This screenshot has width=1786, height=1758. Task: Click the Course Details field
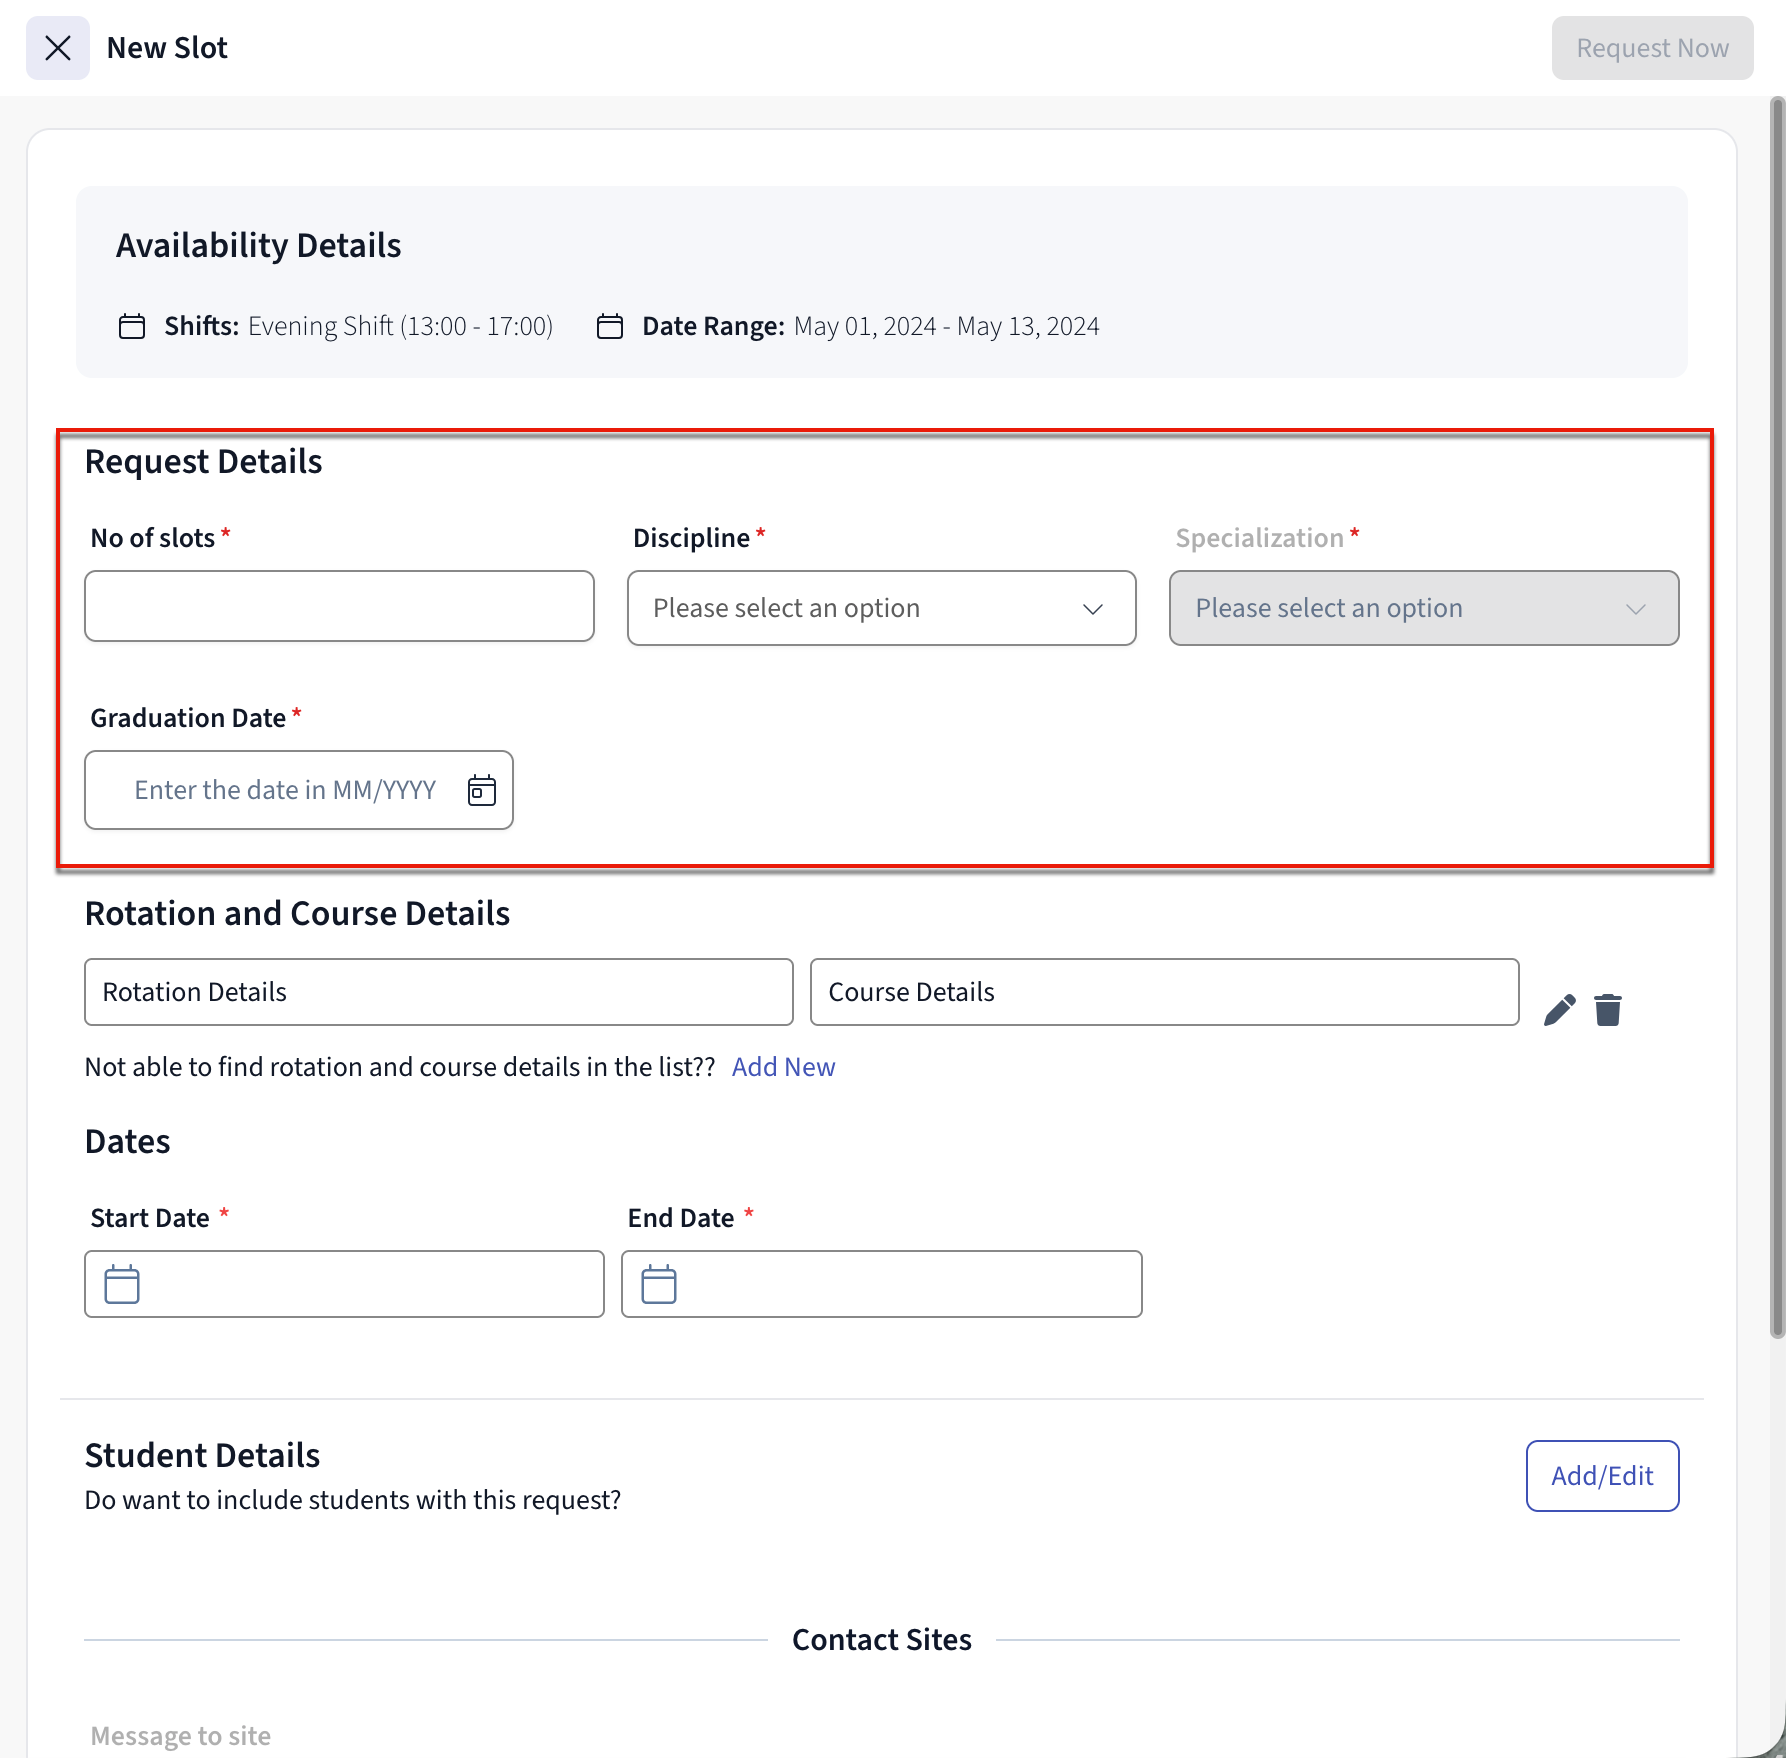pos(1164,992)
